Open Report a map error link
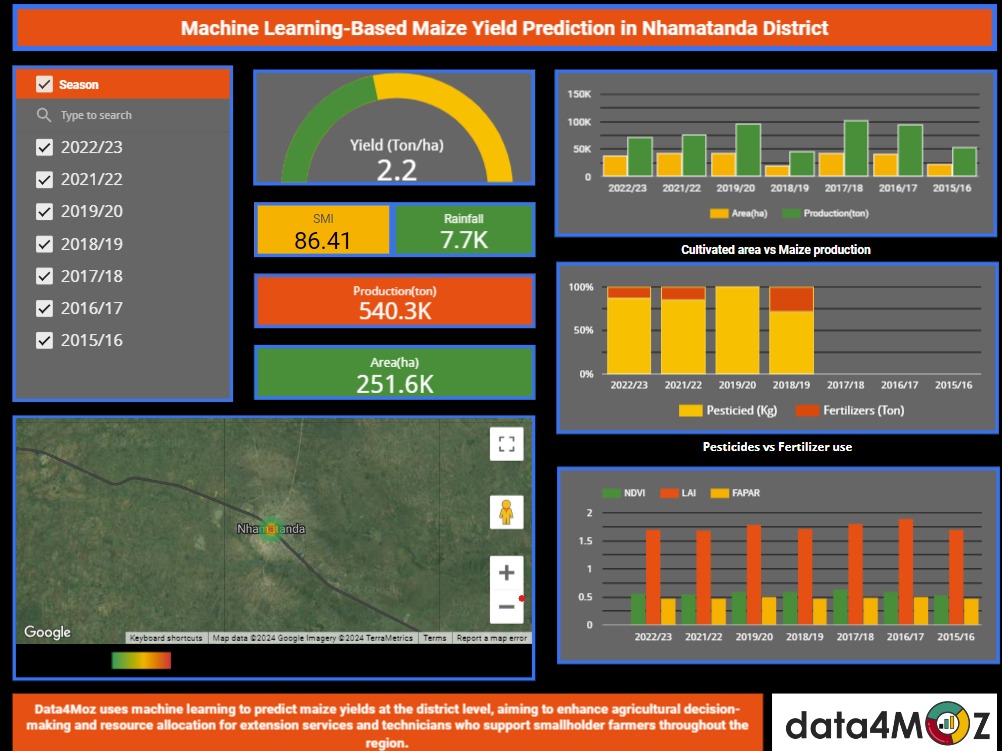Screen dimensions: 1002x751 click(491, 638)
